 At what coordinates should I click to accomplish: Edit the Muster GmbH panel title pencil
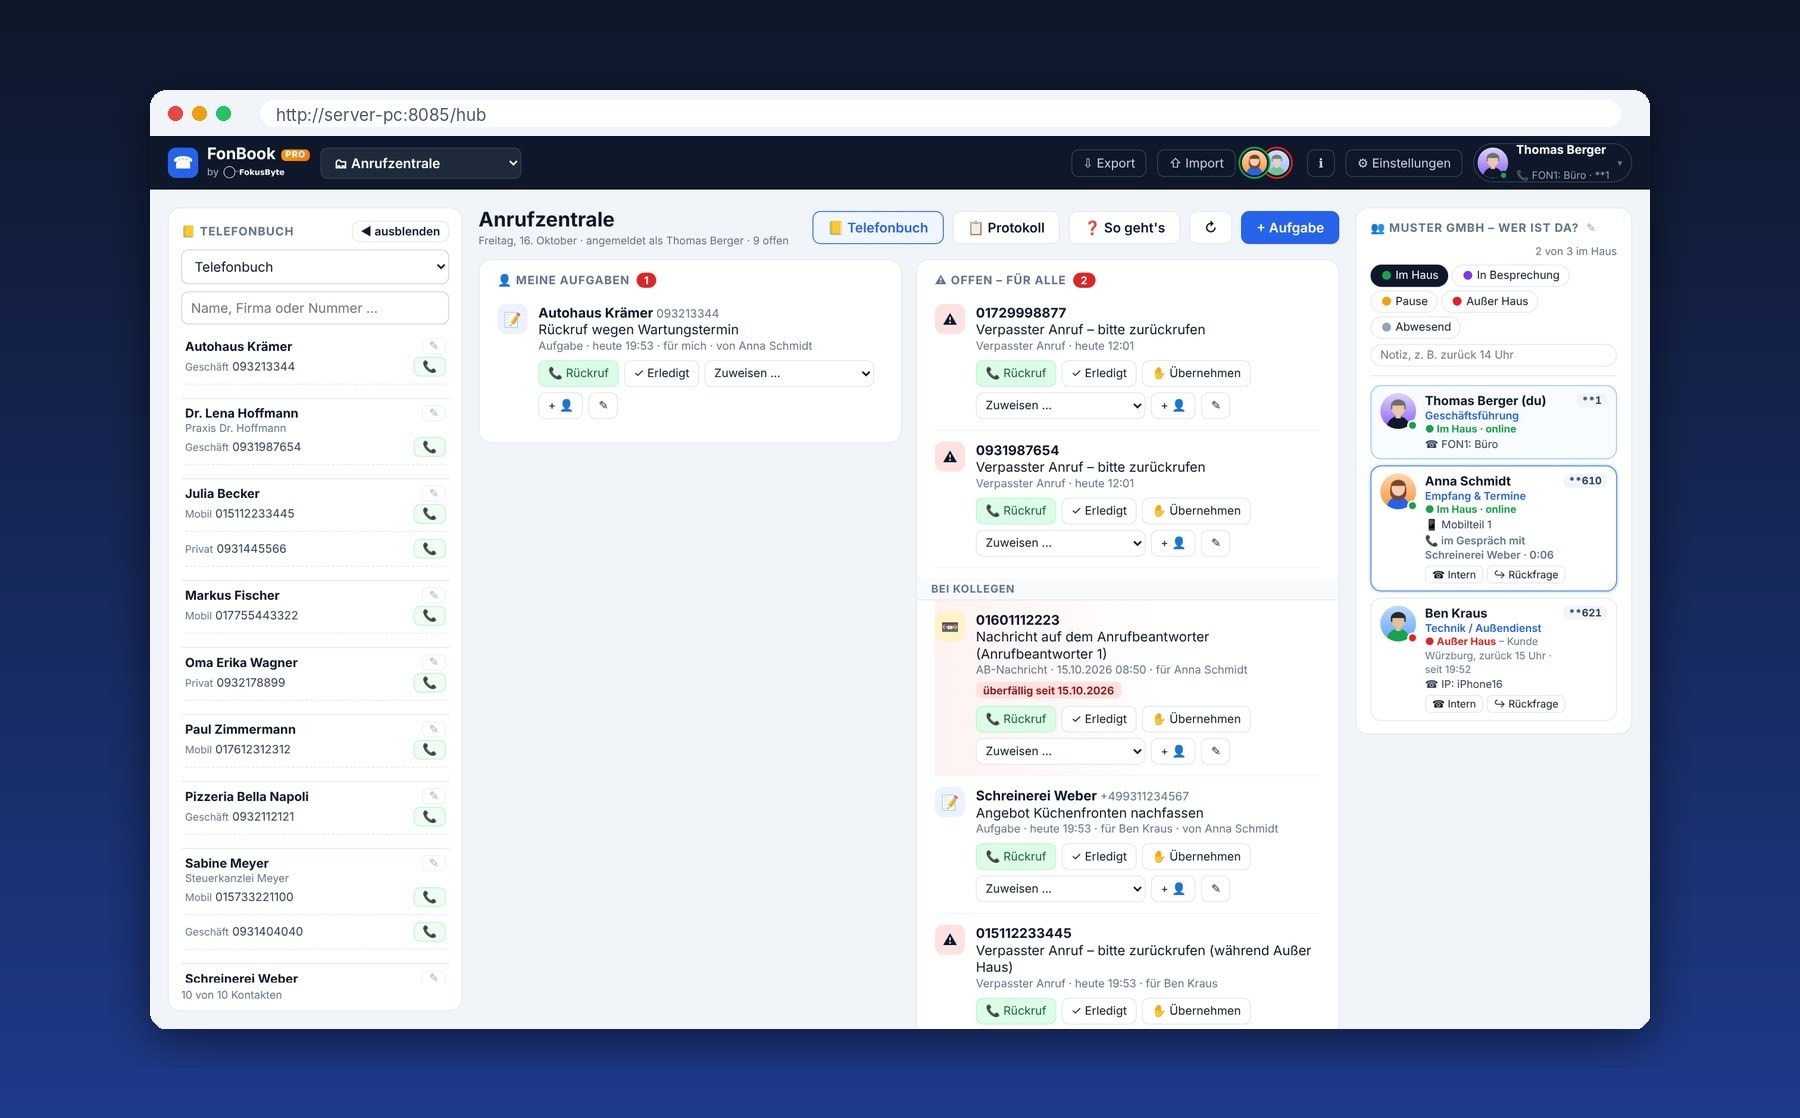point(1591,228)
